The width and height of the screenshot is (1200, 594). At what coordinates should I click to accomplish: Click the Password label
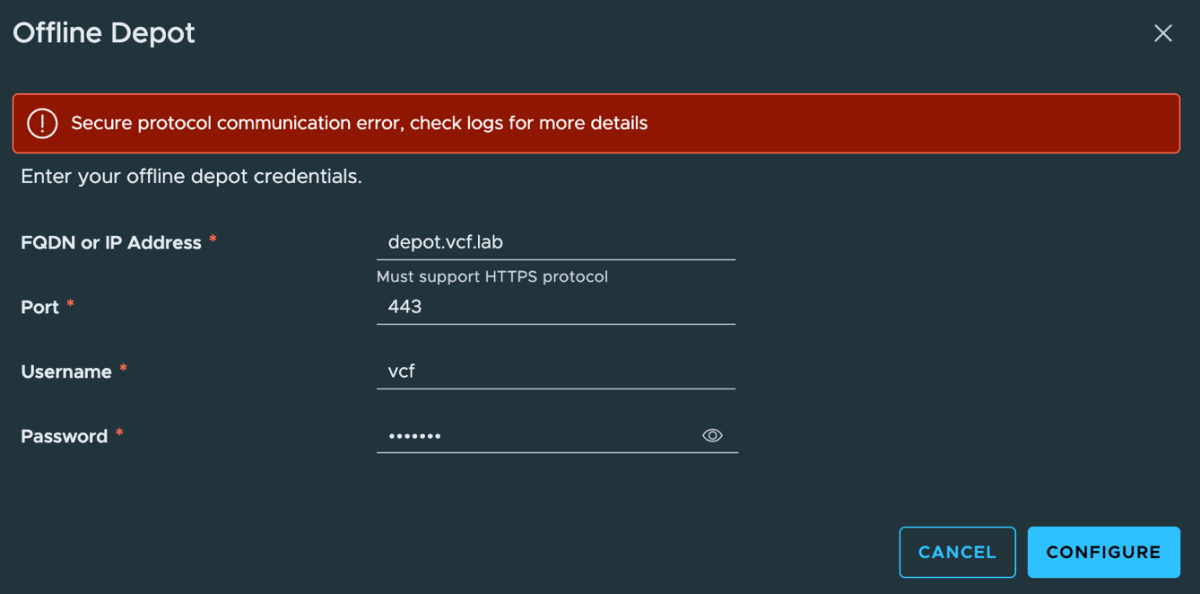tap(64, 436)
